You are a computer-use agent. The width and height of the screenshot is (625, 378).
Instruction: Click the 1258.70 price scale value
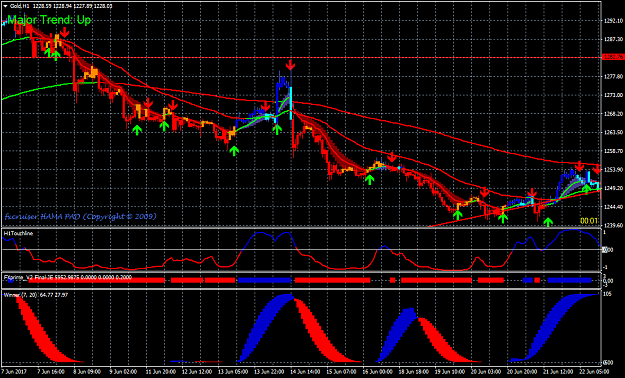pos(613,151)
